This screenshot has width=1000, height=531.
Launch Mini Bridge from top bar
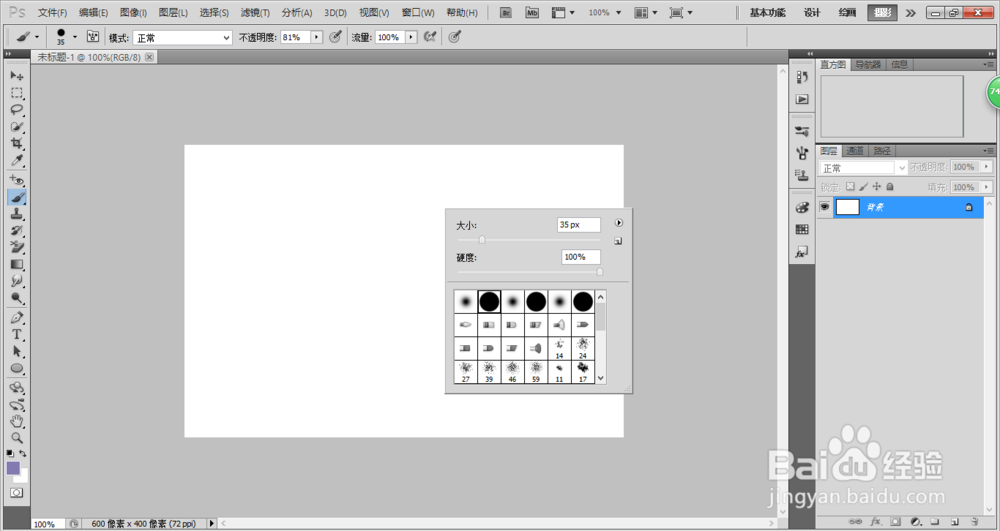click(x=532, y=12)
